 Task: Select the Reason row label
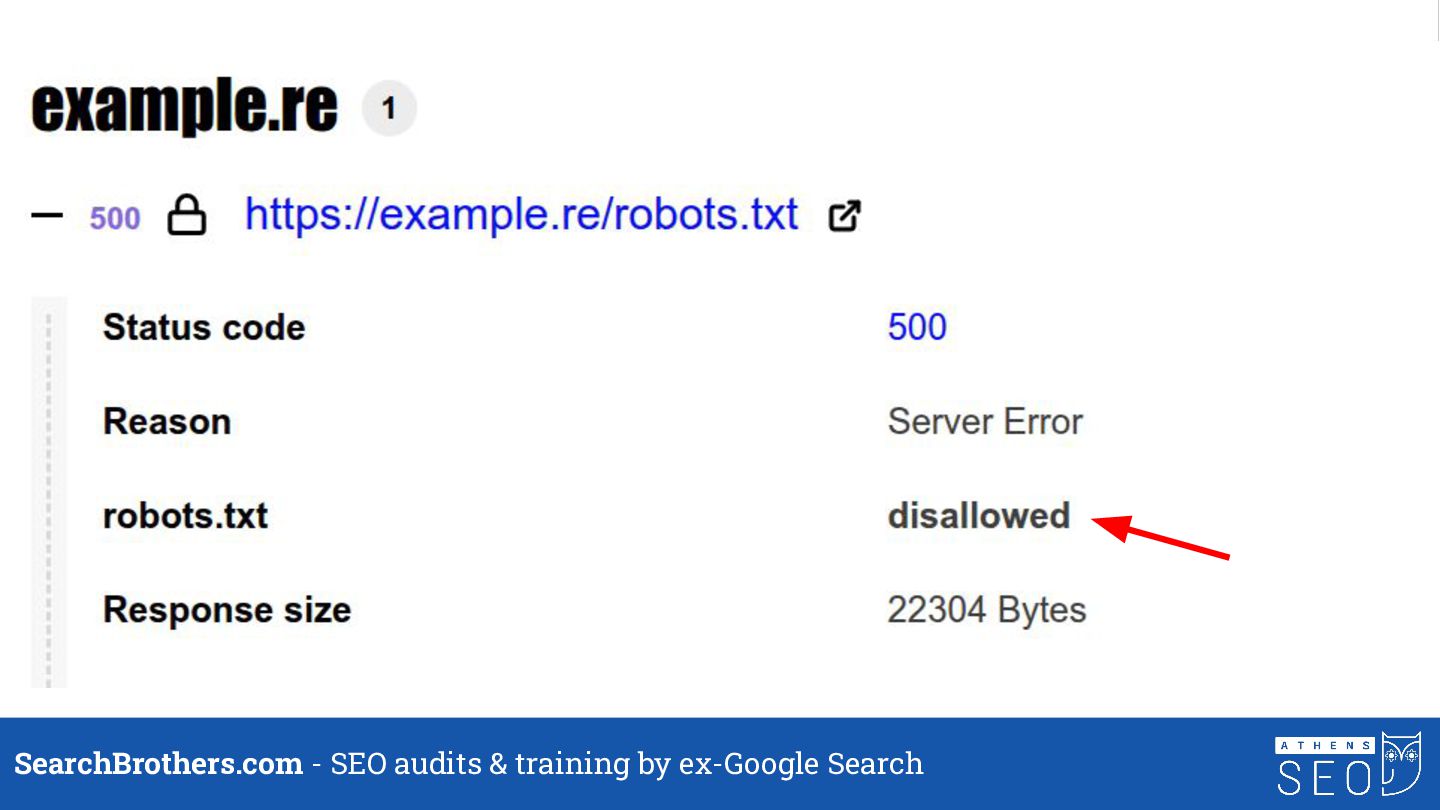tap(167, 422)
